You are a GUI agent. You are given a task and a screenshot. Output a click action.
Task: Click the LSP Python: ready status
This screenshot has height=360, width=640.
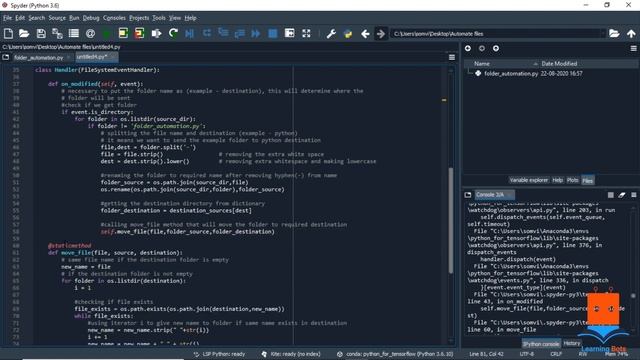(220, 354)
